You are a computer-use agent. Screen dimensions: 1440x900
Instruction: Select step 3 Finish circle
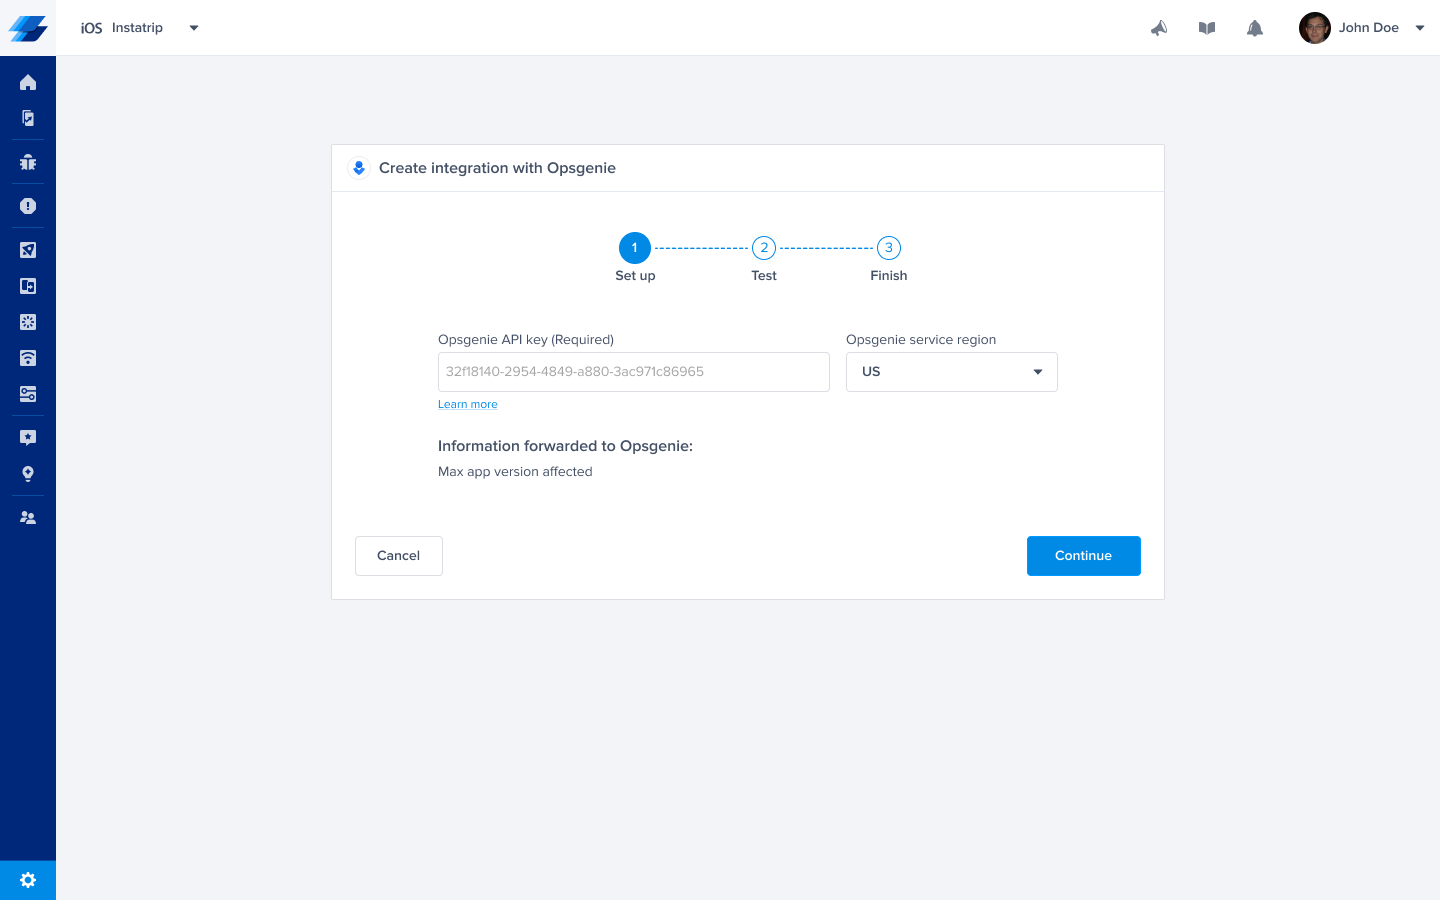tap(889, 248)
